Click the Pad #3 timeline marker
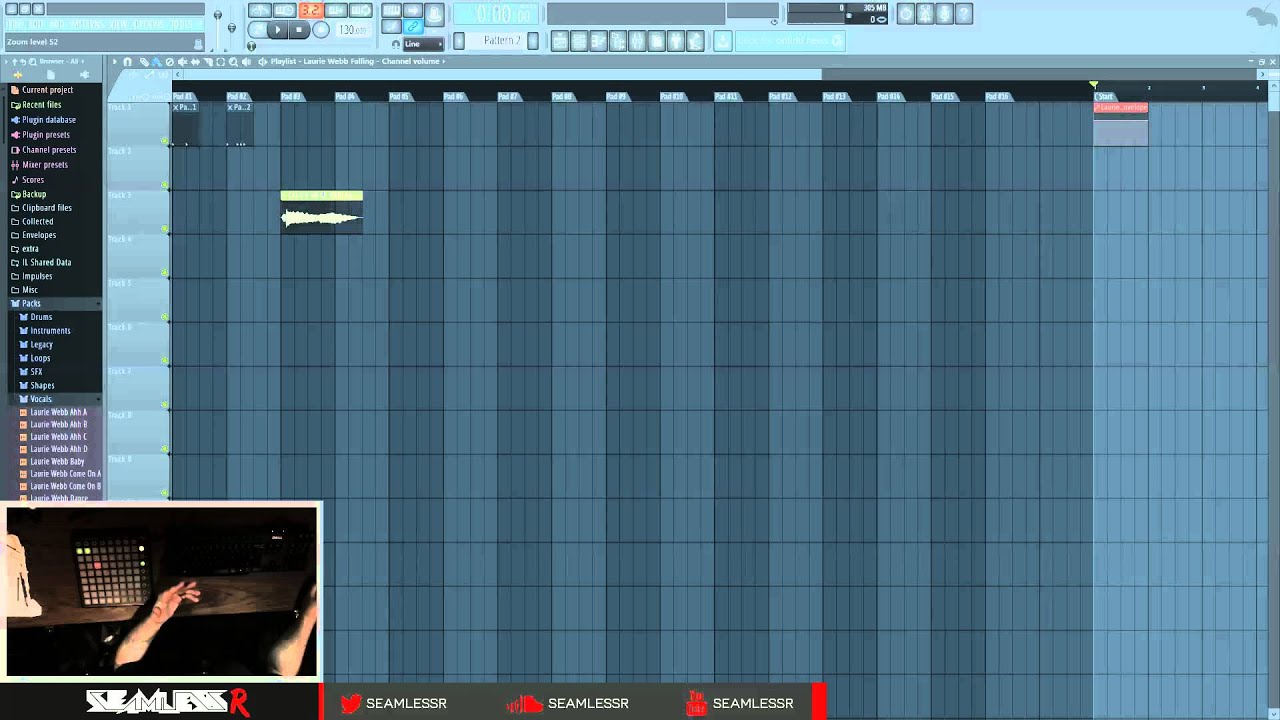 click(291, 97)
